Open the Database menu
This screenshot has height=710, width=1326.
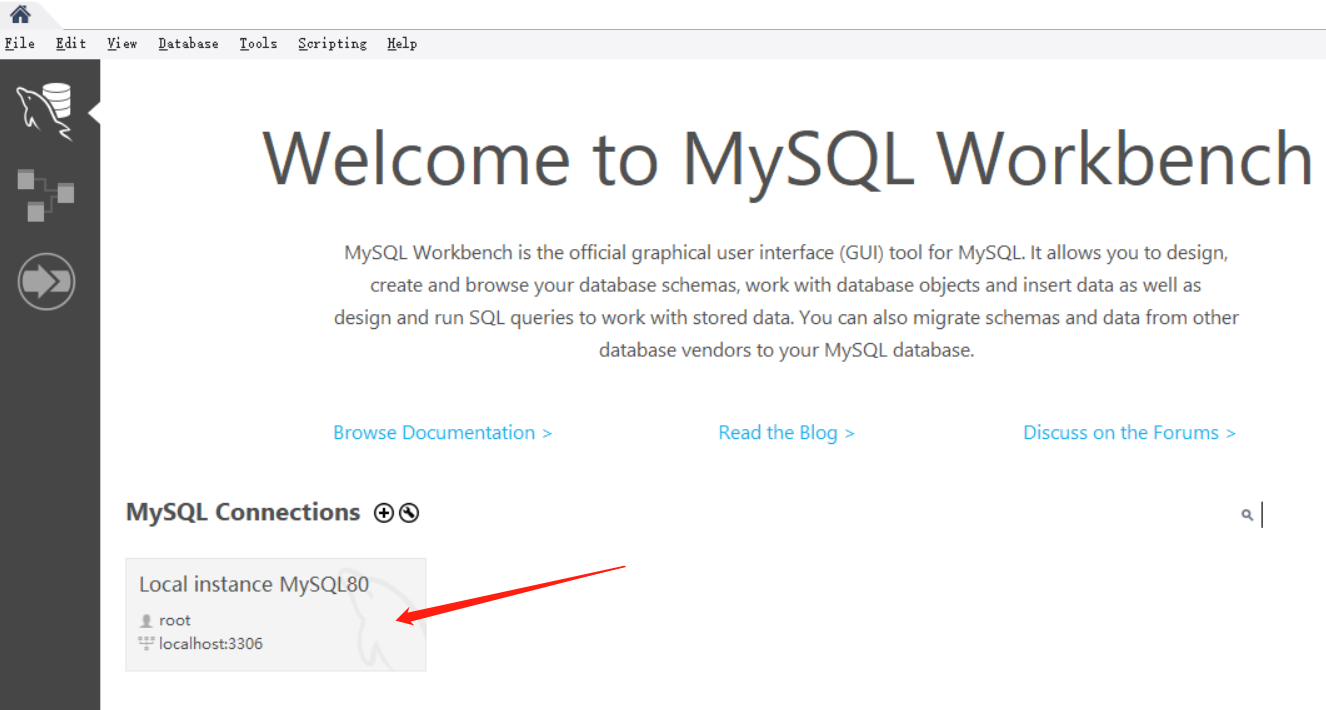click(188, 43)
